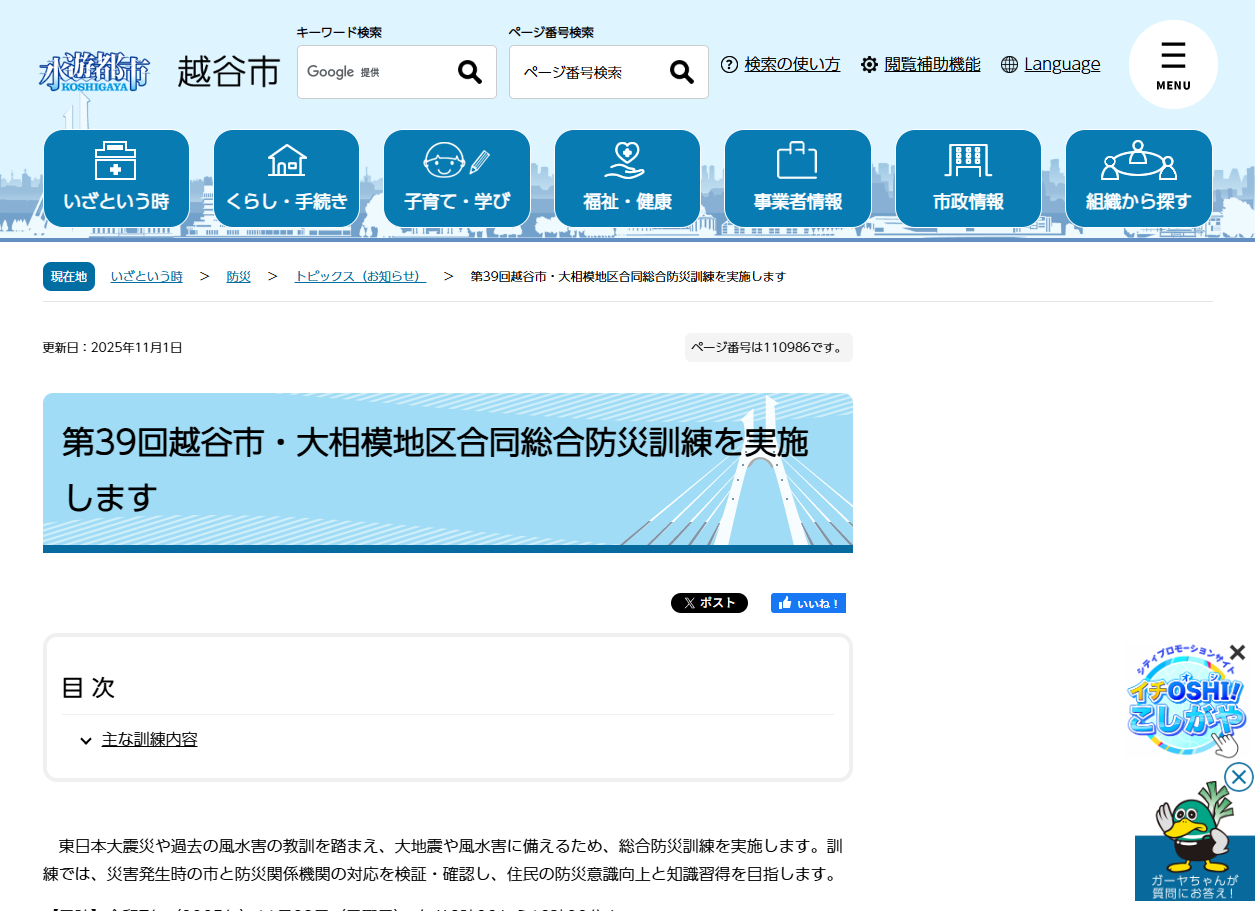Open the いざという時 emergency category
Viewport: 1255px width, 911px height.
[116, 179]
